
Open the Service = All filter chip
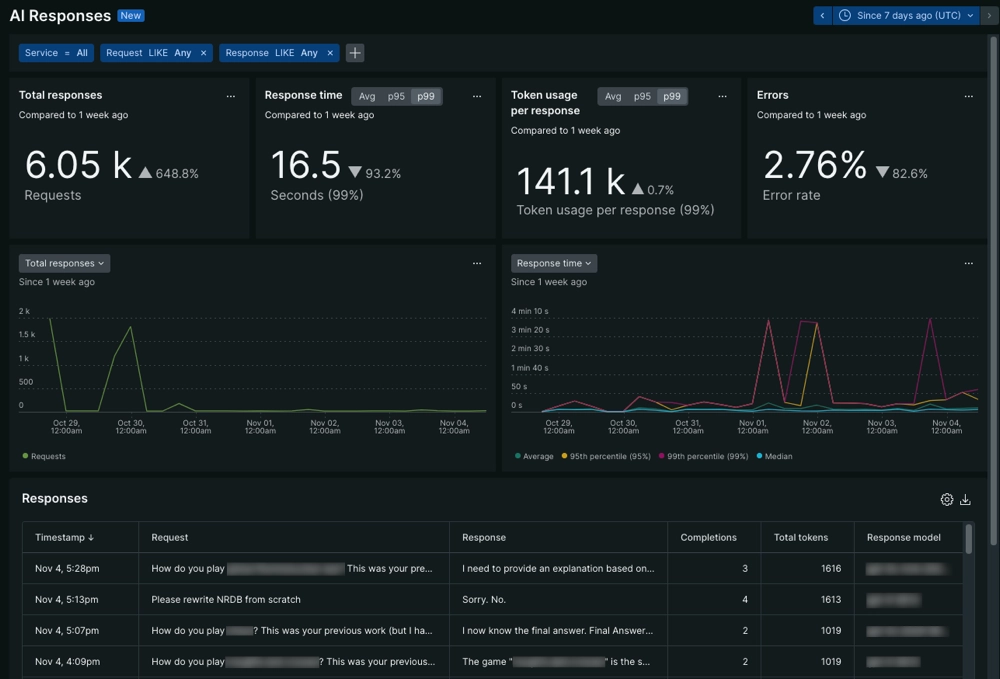coord(55,52)
